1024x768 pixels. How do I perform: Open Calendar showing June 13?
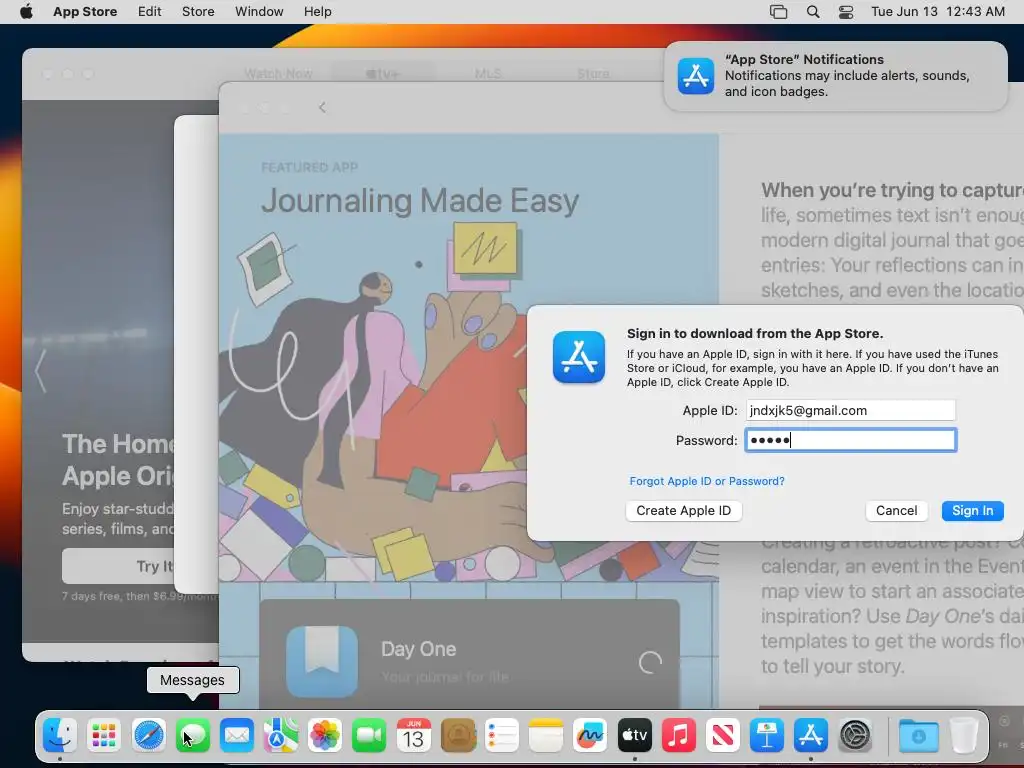[413, 736]
